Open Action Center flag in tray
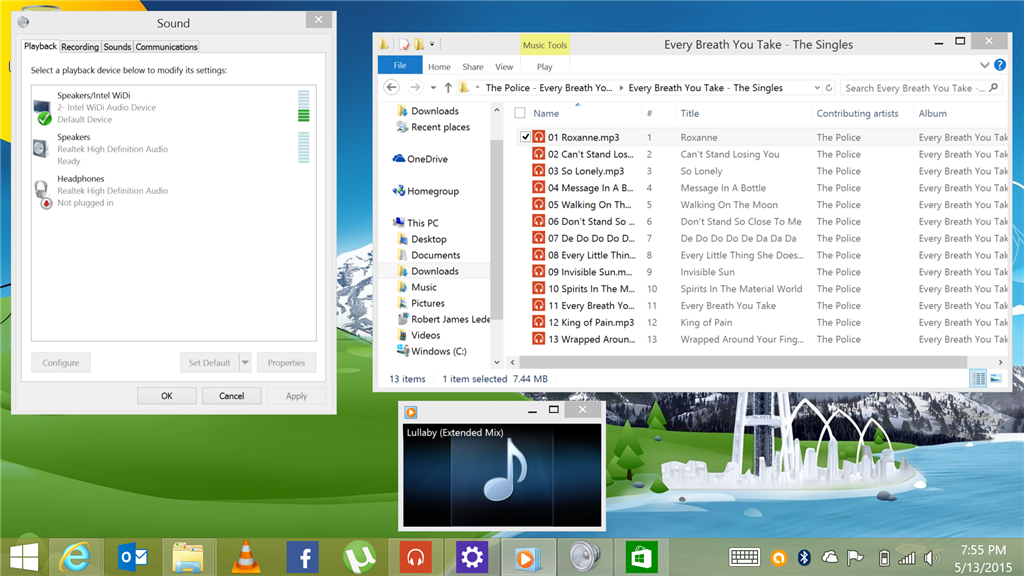The image size is (1024, 576). pos(855,557)
